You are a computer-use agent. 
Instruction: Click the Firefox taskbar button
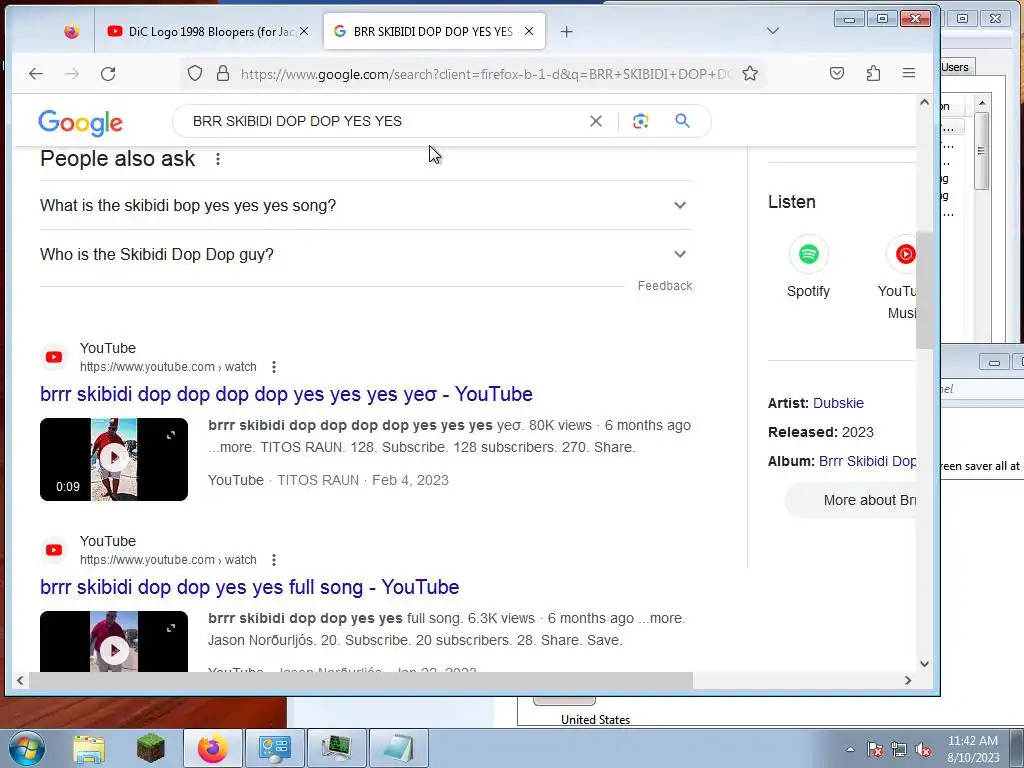point(213,748)
